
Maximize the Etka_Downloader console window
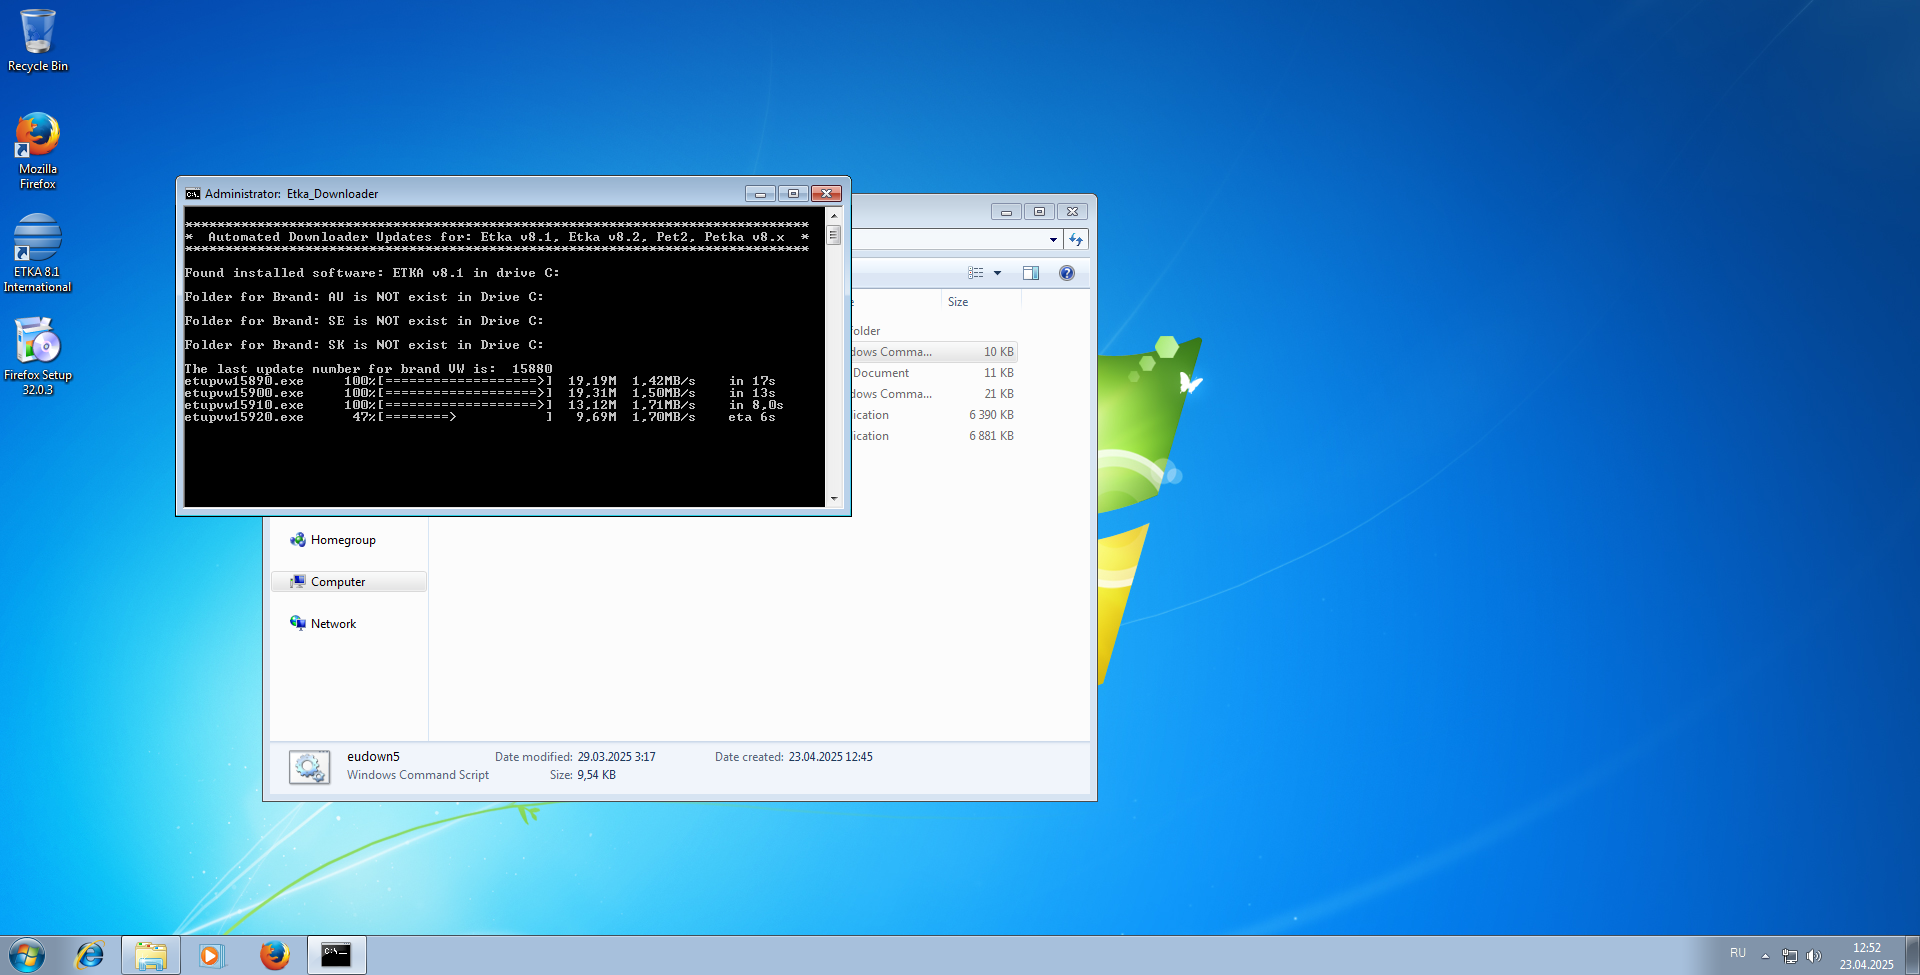(x=793, y=194)
